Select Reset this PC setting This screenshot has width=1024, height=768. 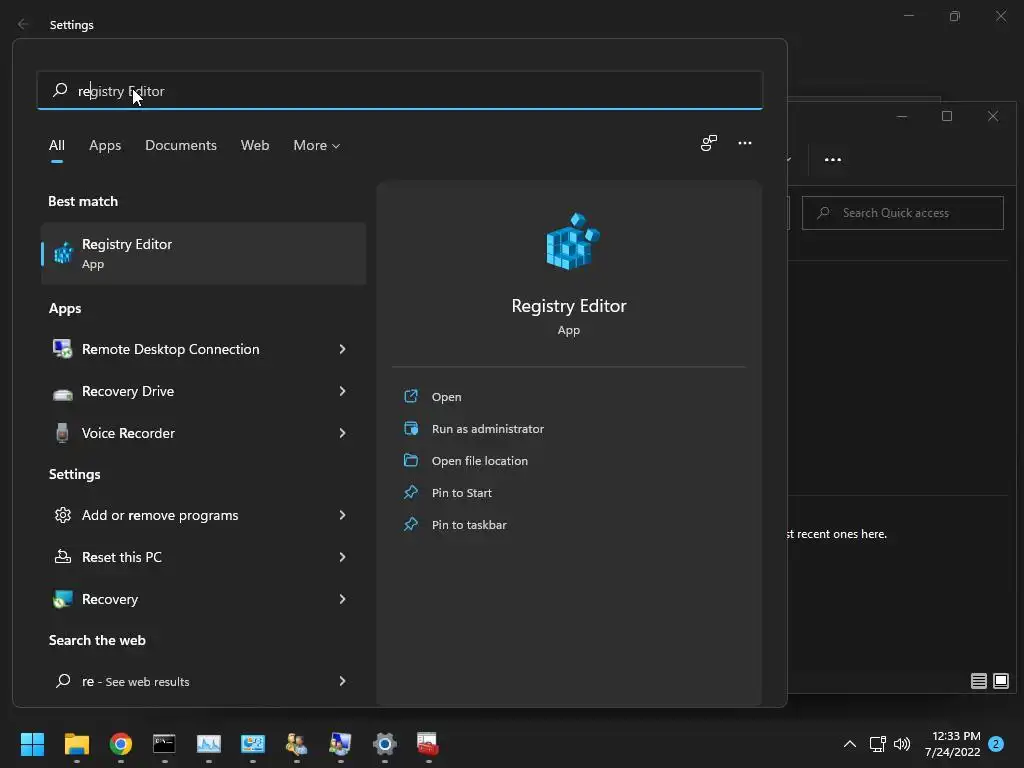coord(203,557)
